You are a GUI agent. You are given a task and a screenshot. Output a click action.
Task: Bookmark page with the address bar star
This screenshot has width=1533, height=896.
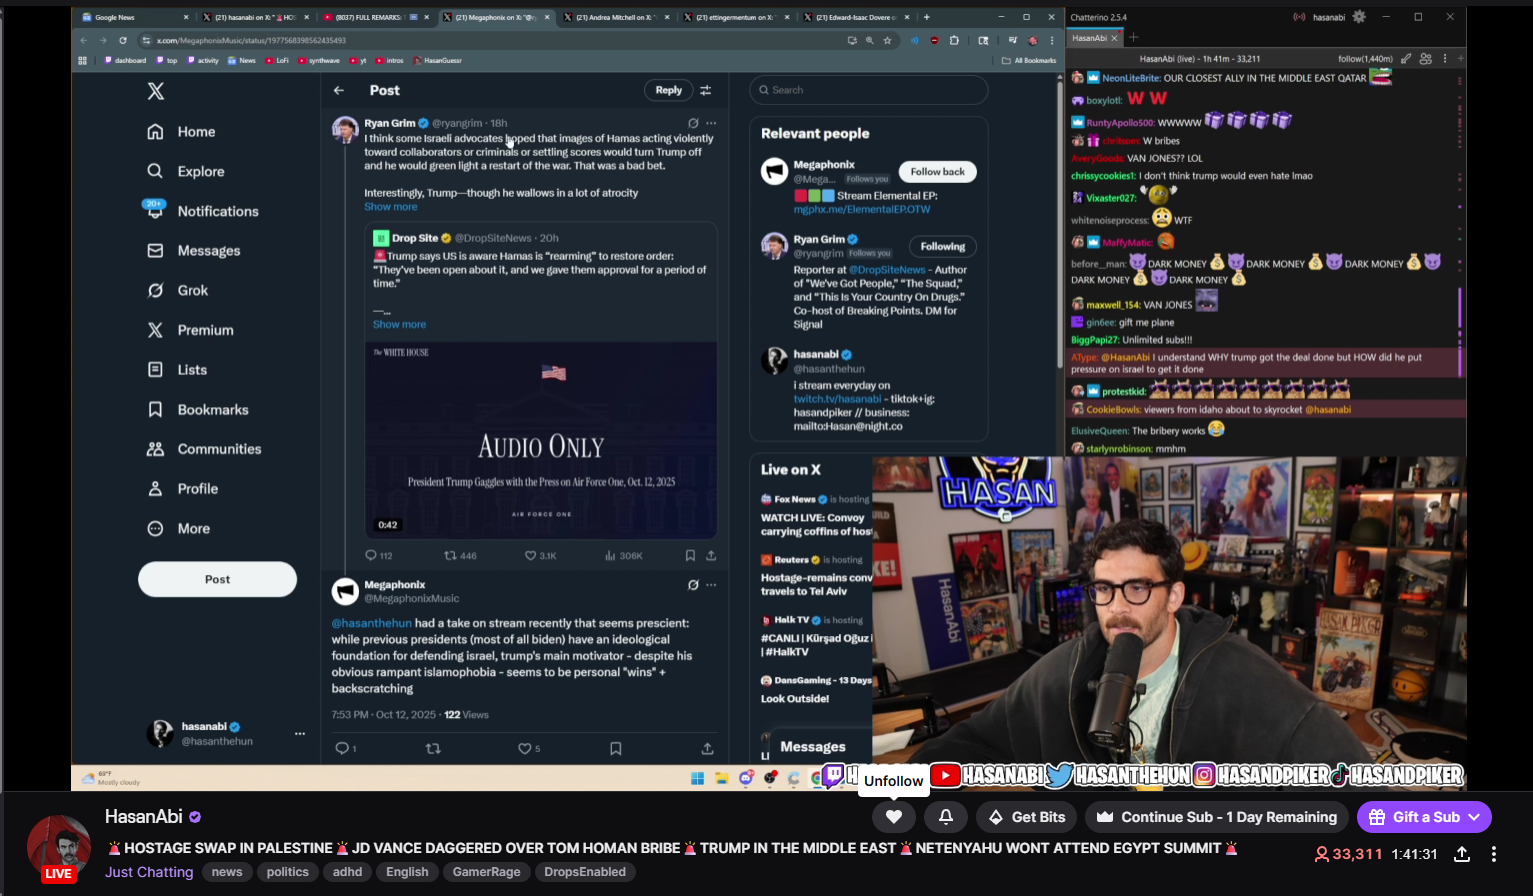[x=887, y=40]
